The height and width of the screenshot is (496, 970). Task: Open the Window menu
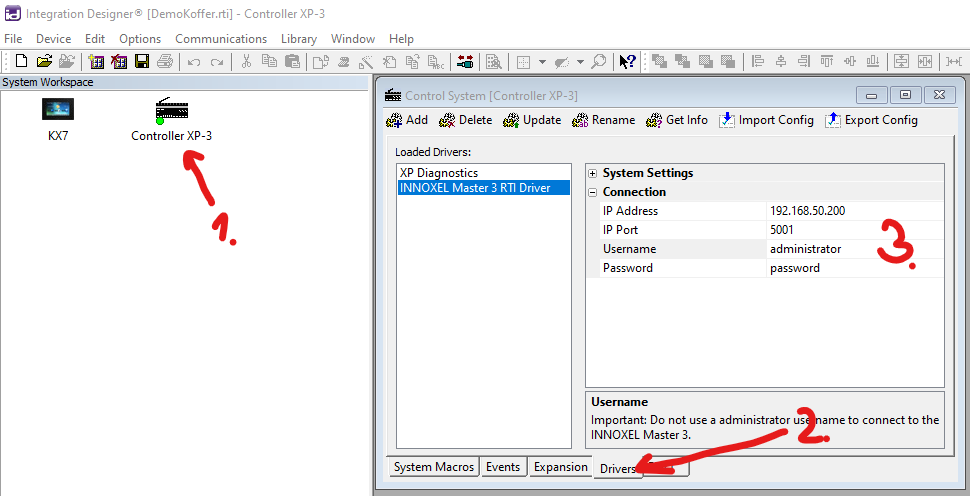click(x=353, y=38)
